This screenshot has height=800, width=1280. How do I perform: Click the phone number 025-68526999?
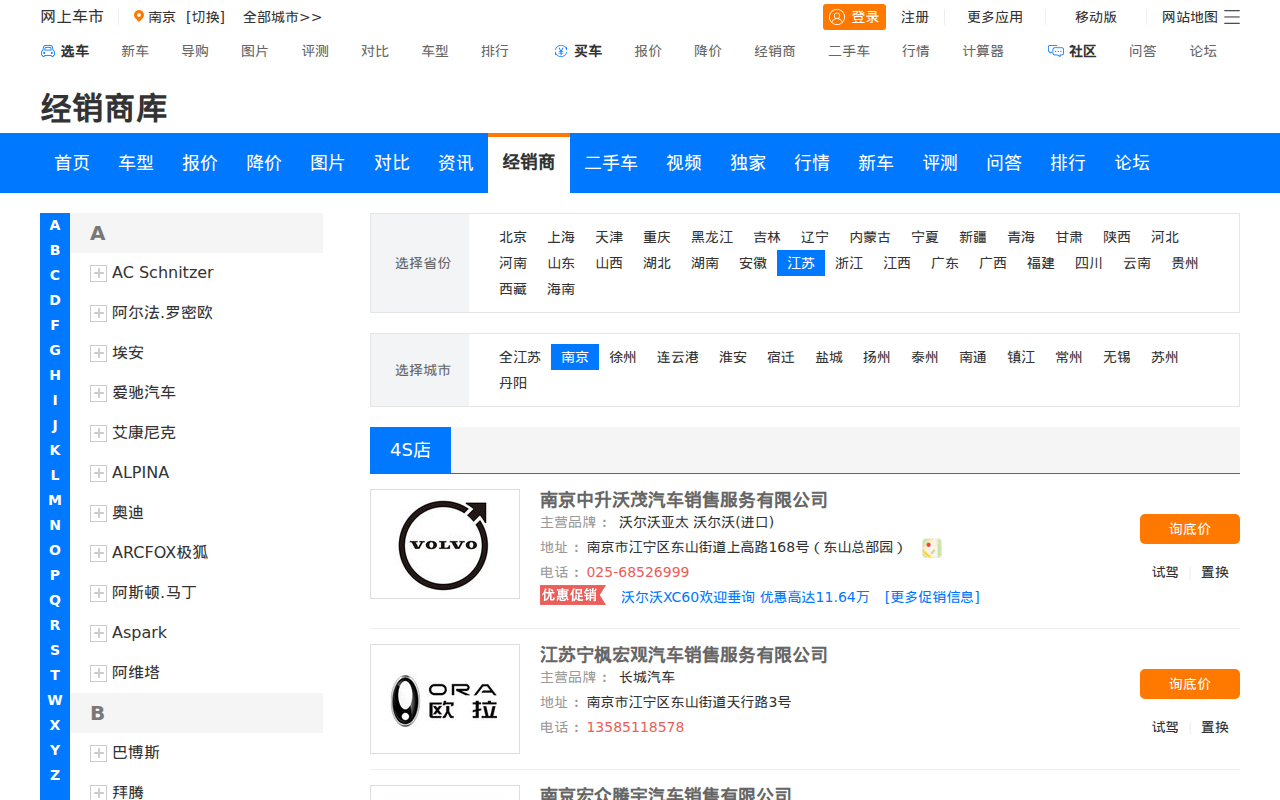[638, 572]
